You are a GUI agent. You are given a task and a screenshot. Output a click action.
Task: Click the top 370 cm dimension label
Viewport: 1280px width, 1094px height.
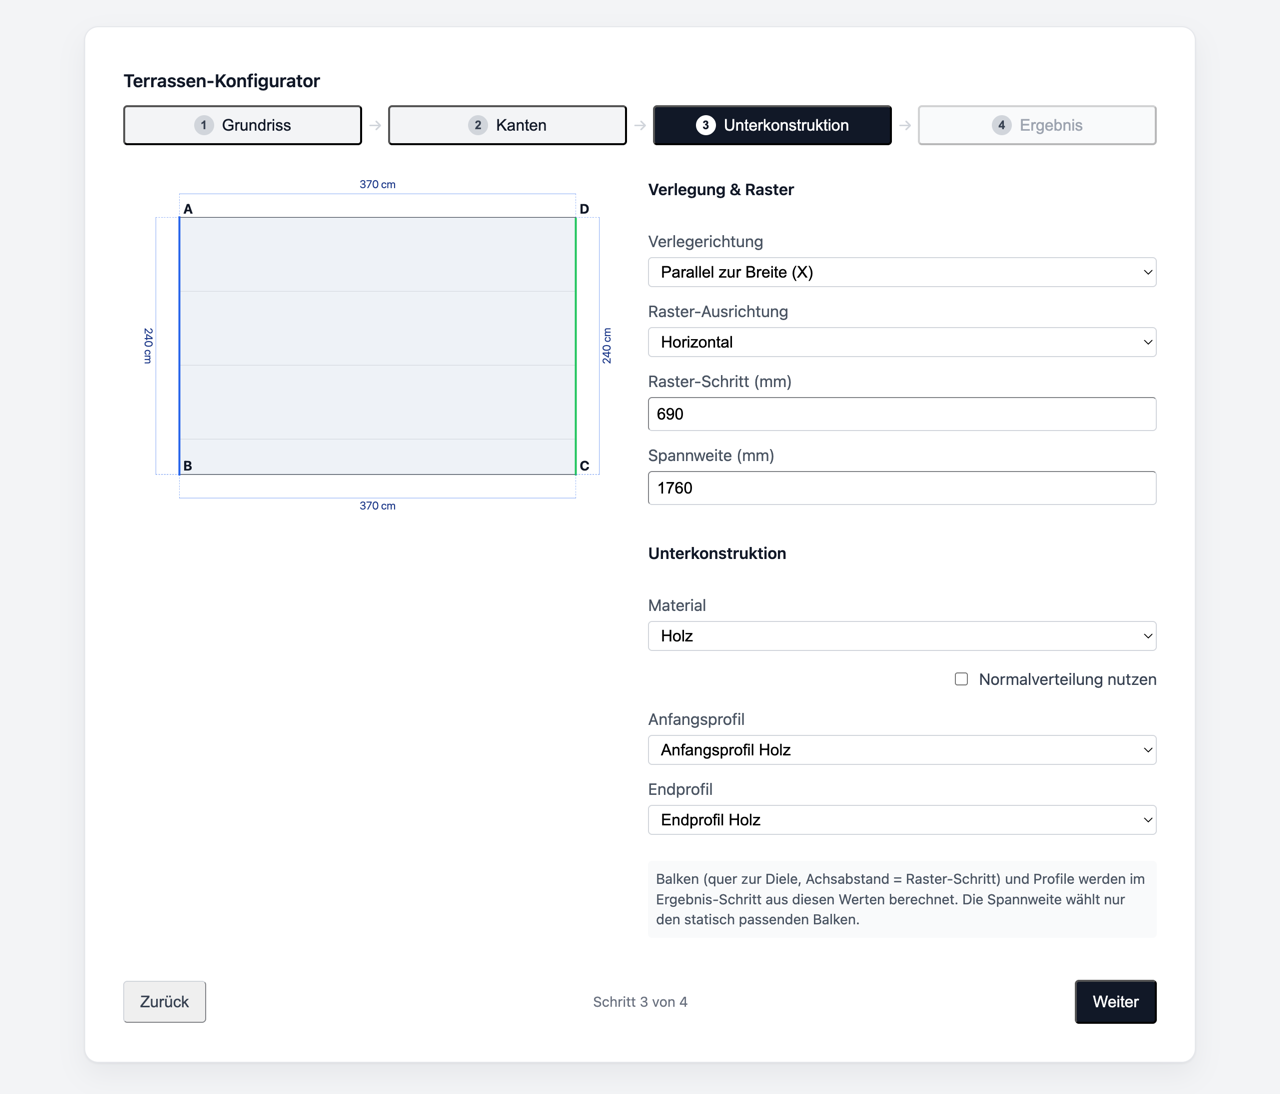tap(378, 185)
